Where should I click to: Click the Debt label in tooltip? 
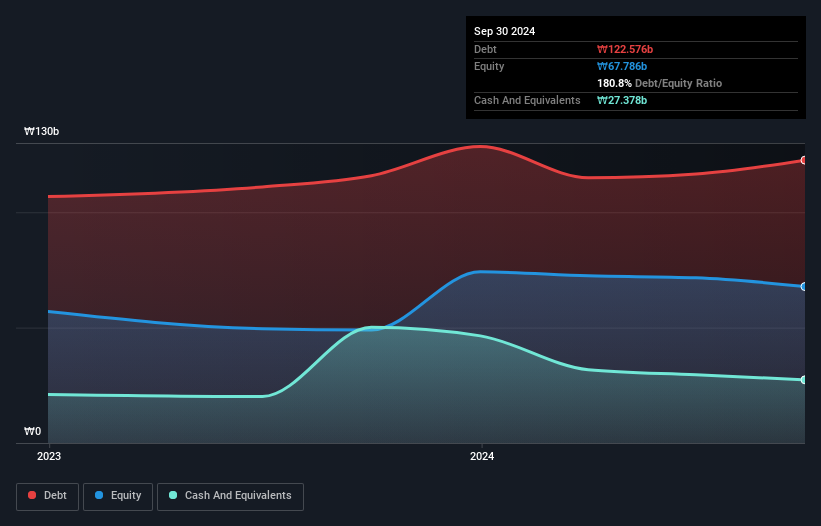coord(485,49)
